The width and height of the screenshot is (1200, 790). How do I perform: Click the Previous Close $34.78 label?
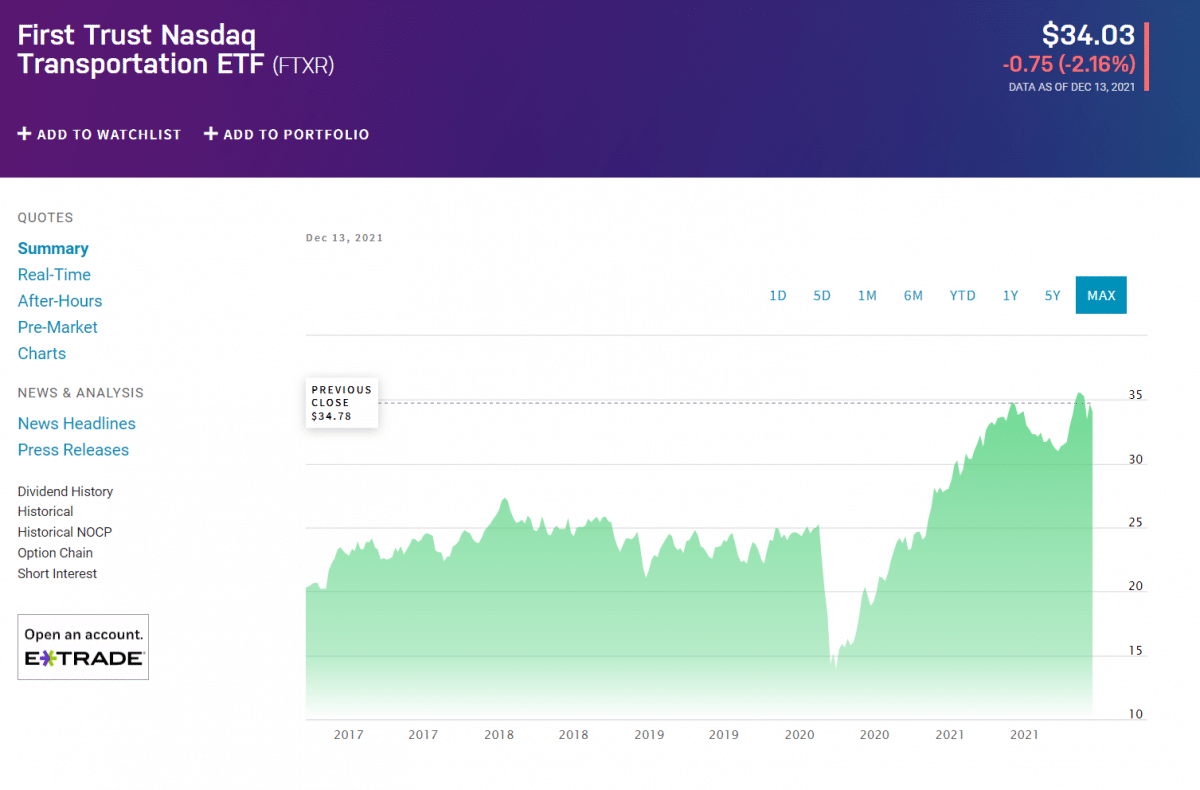[x=342, y=402]
